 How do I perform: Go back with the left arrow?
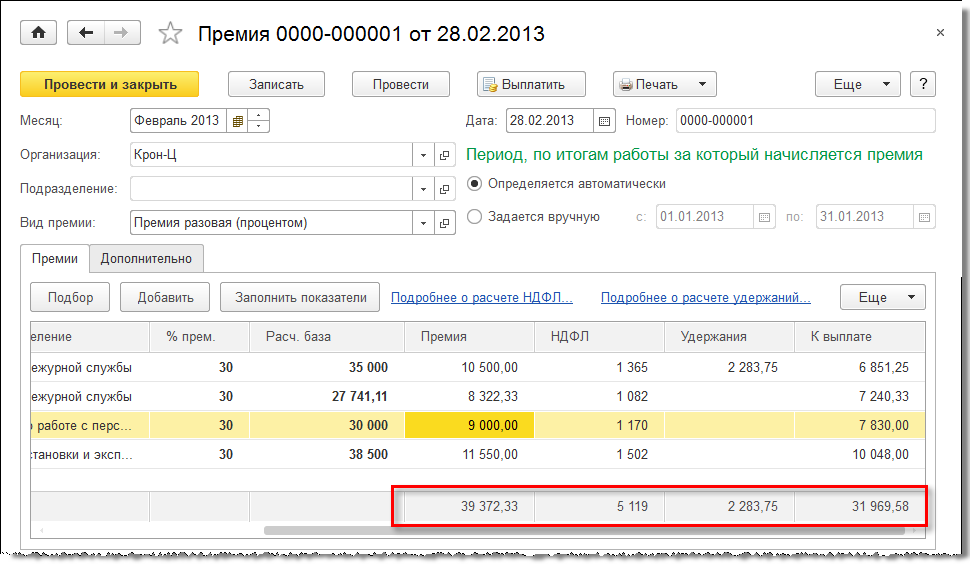click(86, 33)
